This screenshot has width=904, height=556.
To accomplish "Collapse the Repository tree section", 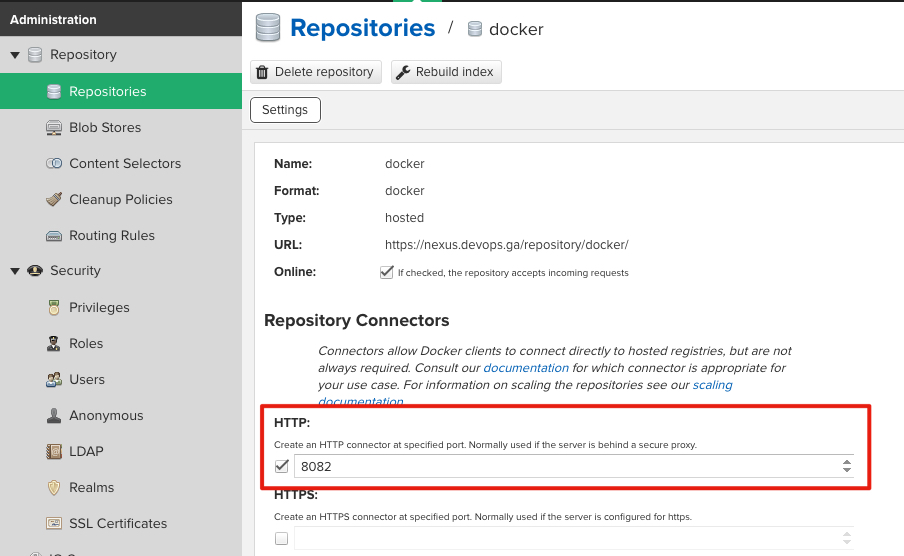I will [15, 55].
